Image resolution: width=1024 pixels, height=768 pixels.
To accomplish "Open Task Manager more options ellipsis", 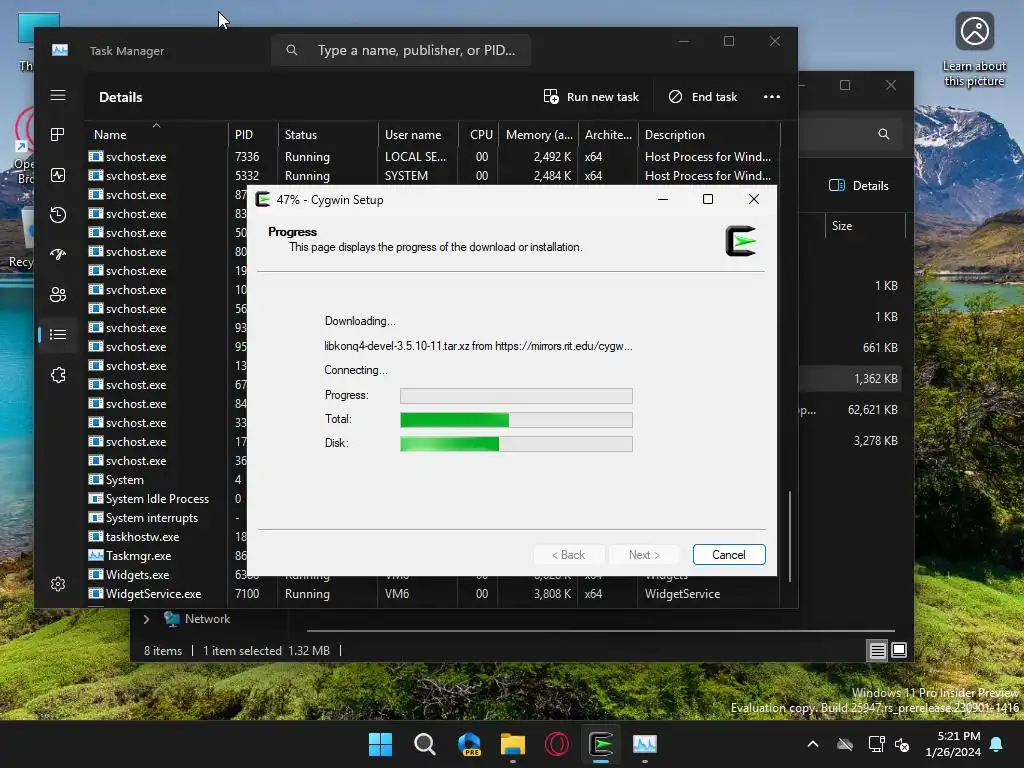I will pos(772,97).
